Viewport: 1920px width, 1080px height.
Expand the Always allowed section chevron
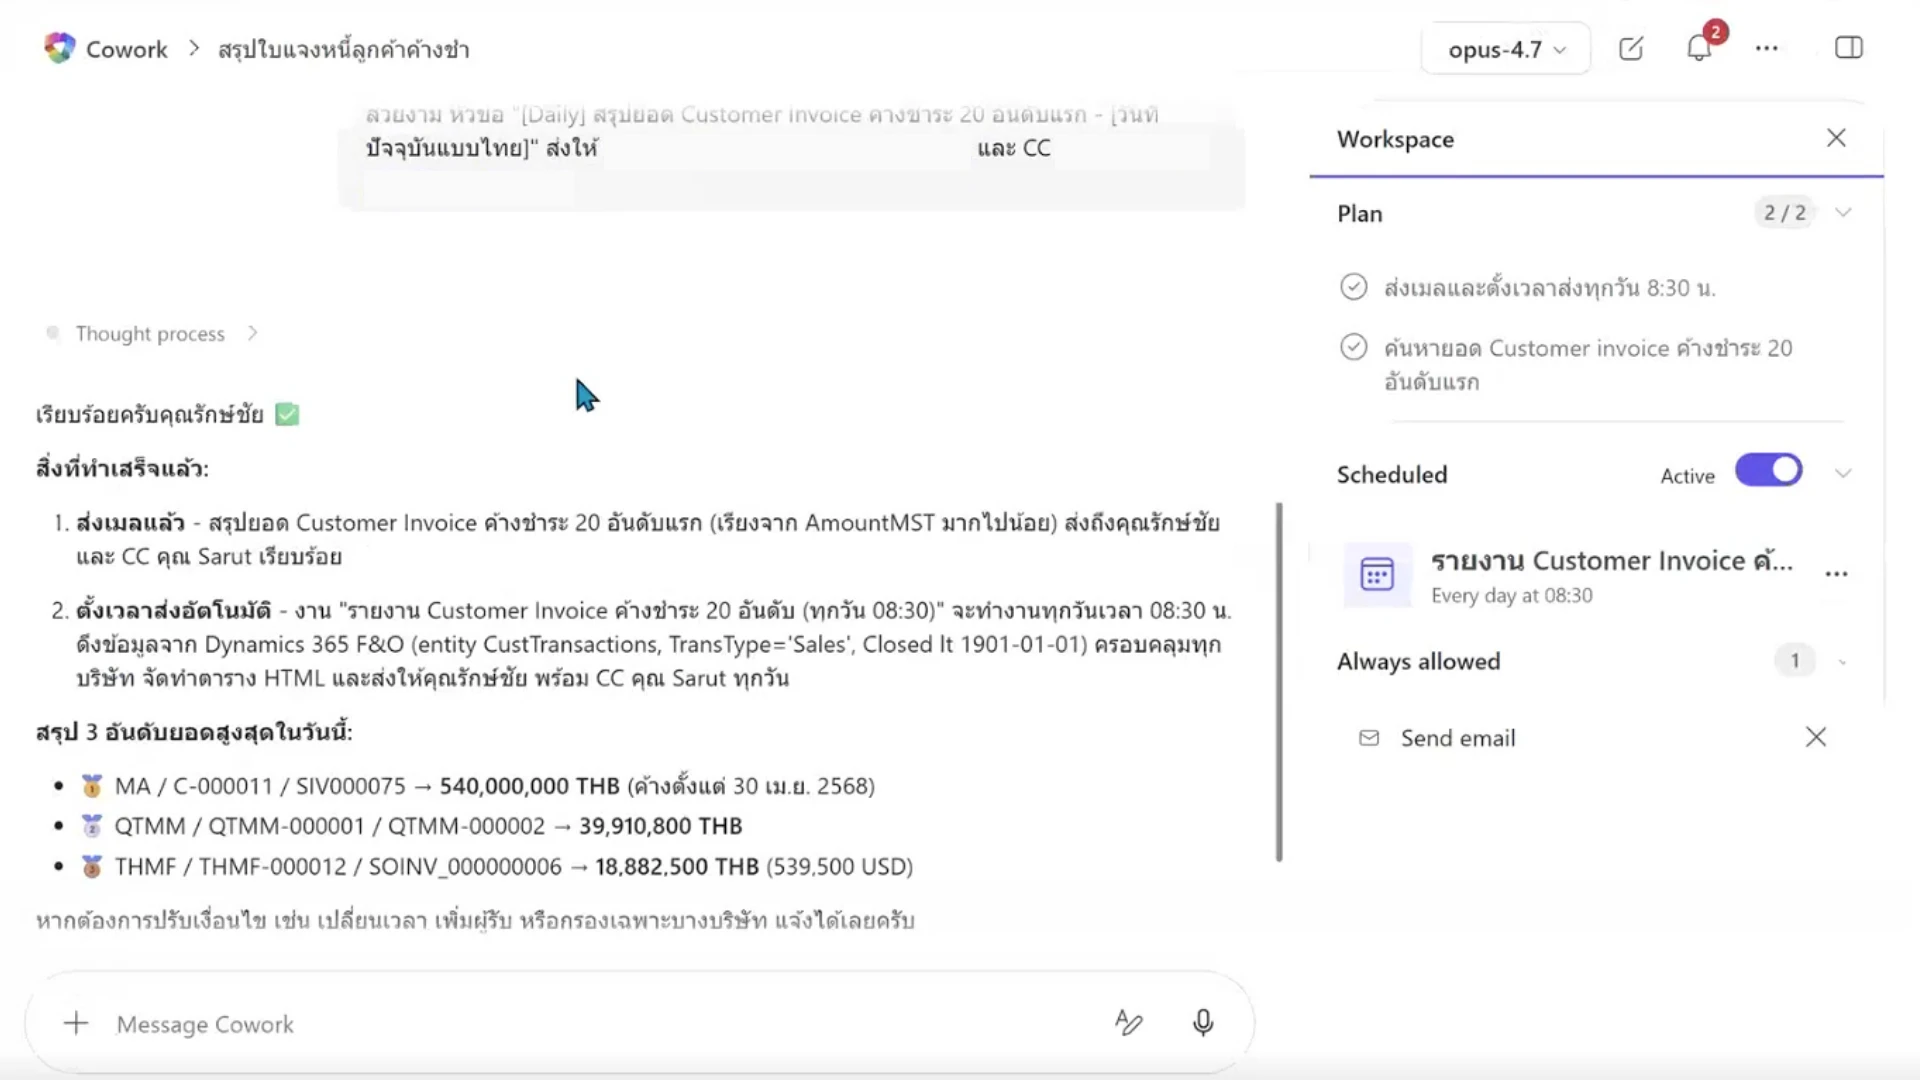1842,662
